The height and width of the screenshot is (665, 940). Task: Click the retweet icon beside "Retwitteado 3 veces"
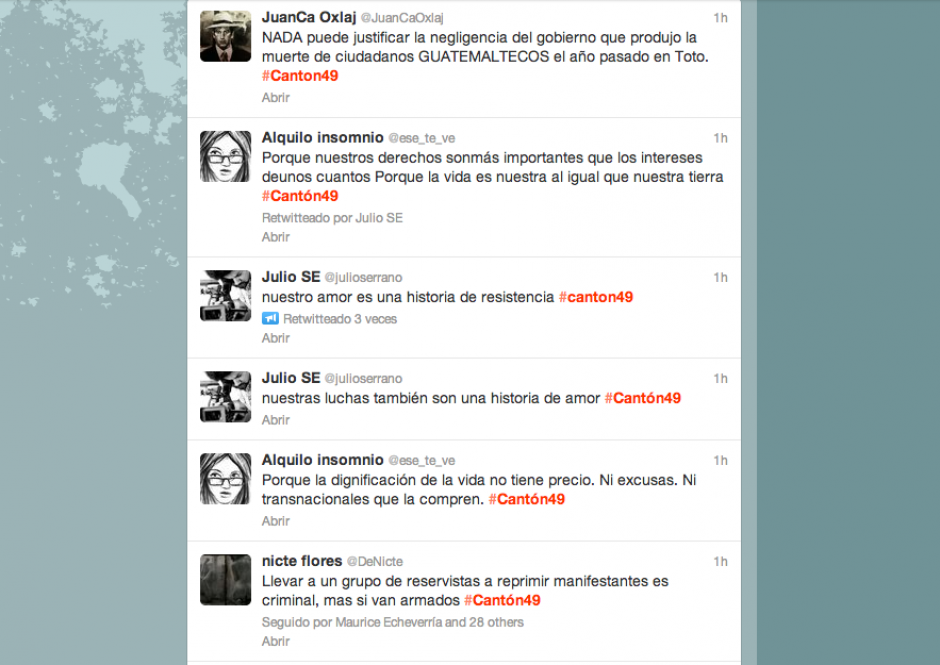click(270, 319)
